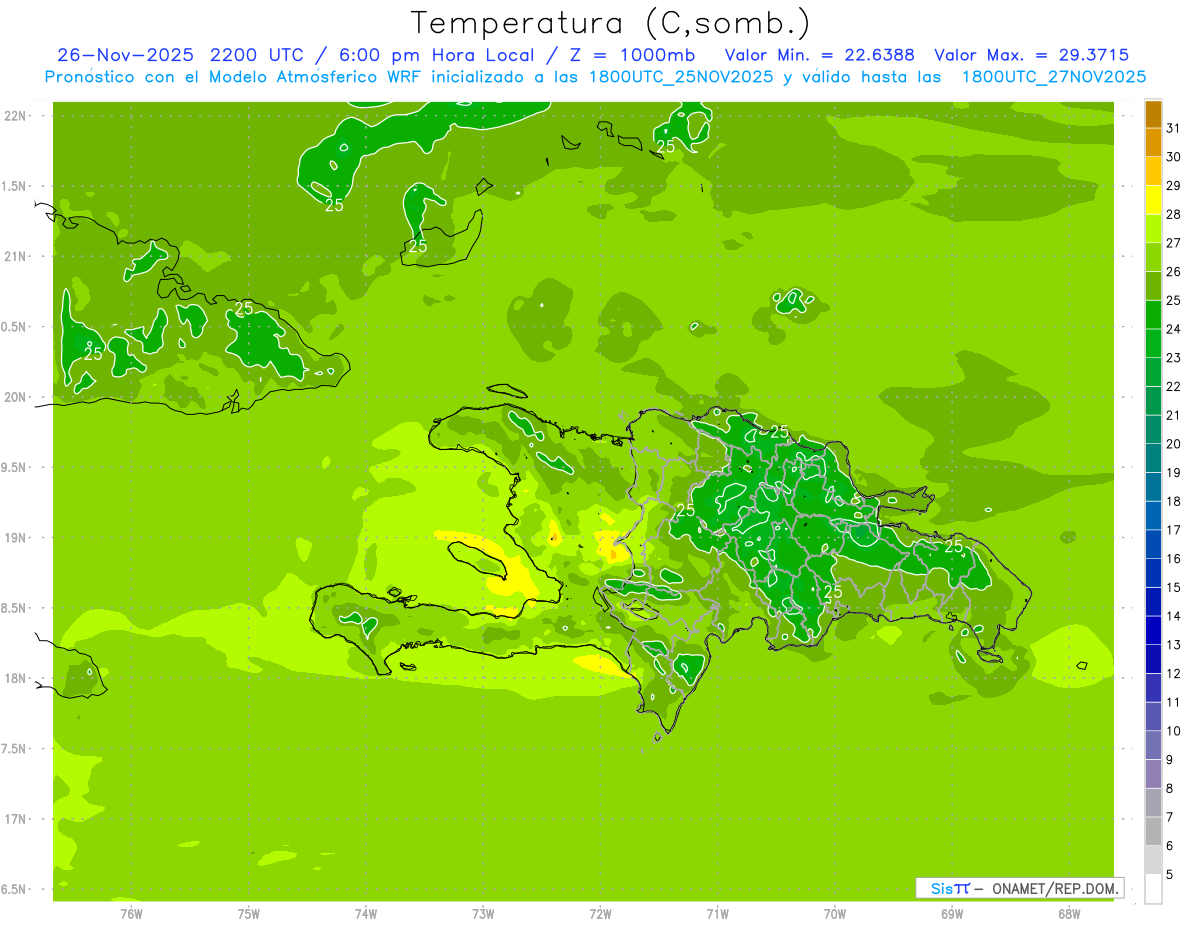The width and height of the screenshot is (1200, 927).
Task: Click the "74W" longitude label
Action: (366, 914)
